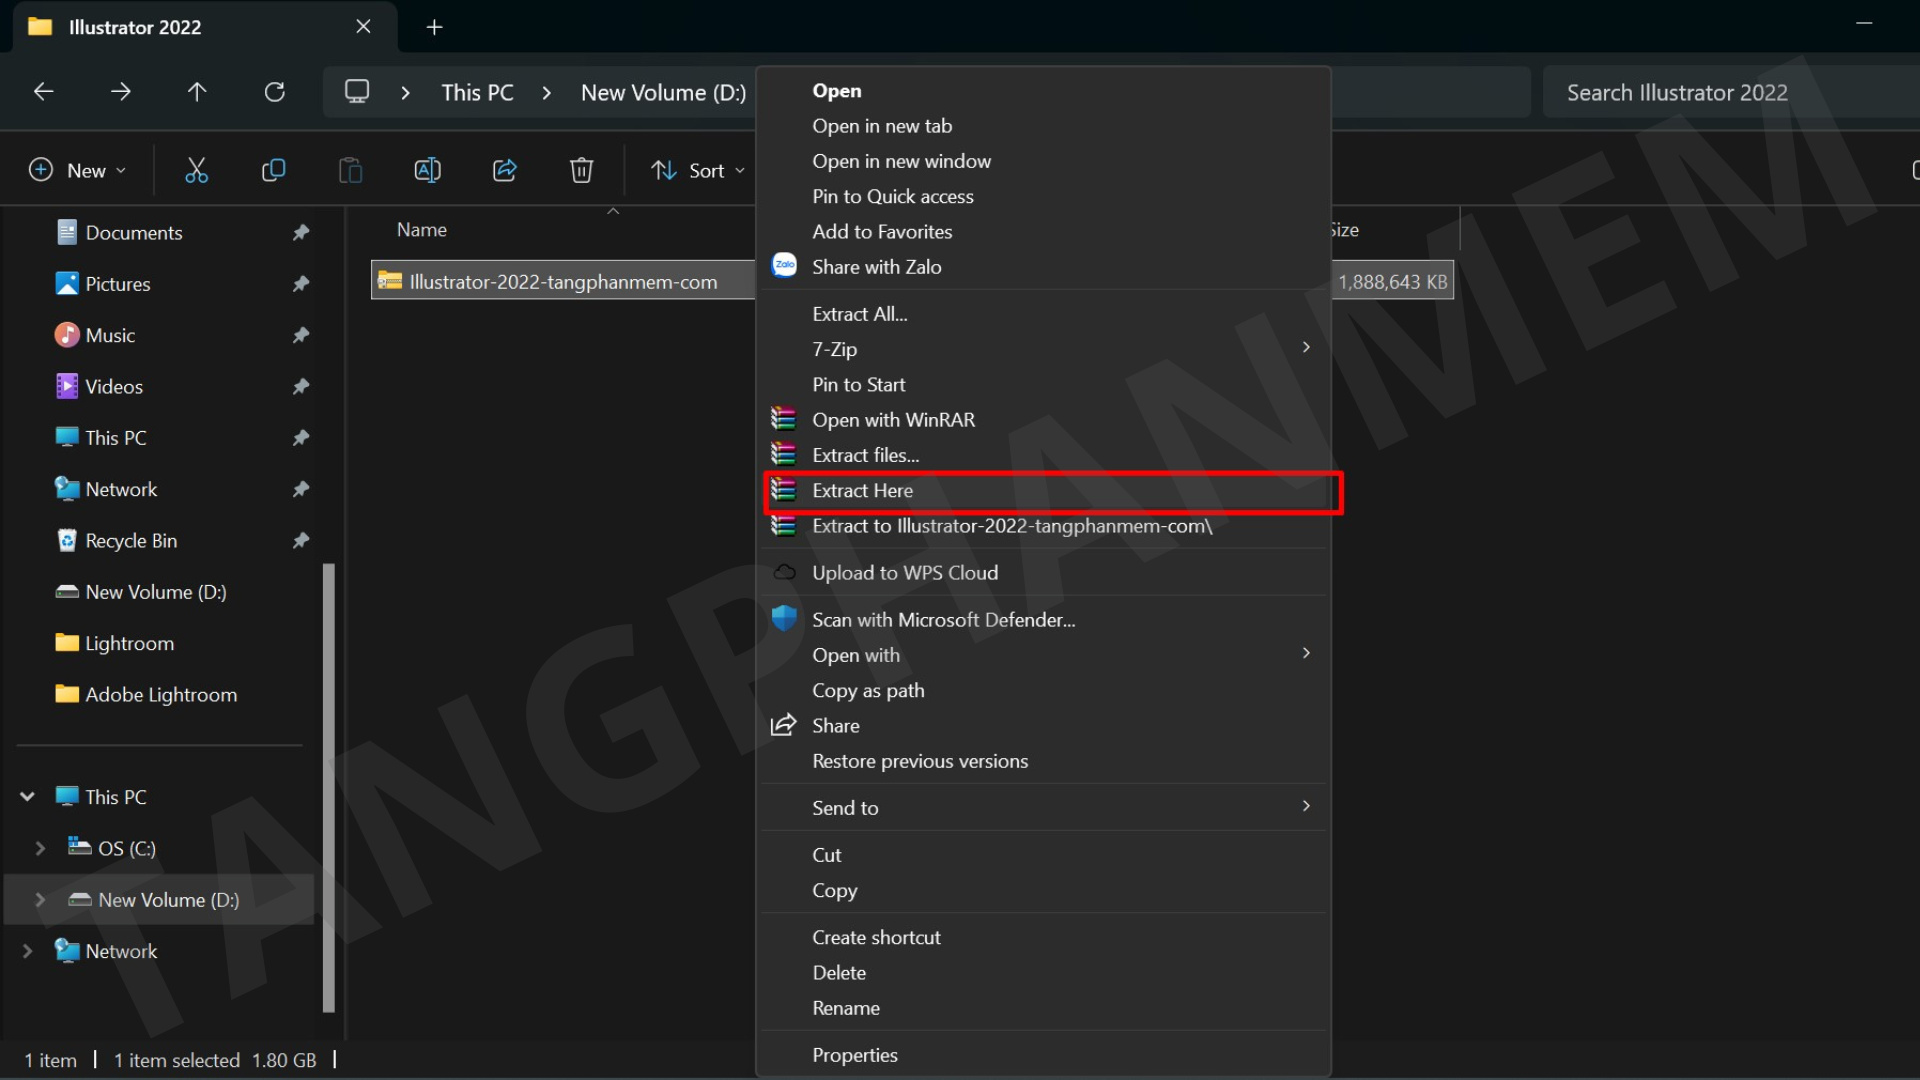Click Extract to Illustrator-2022-tangphanmem-com\ option
Viewport: 1920px width, 1080px height.
click(x=1044, y=526)
